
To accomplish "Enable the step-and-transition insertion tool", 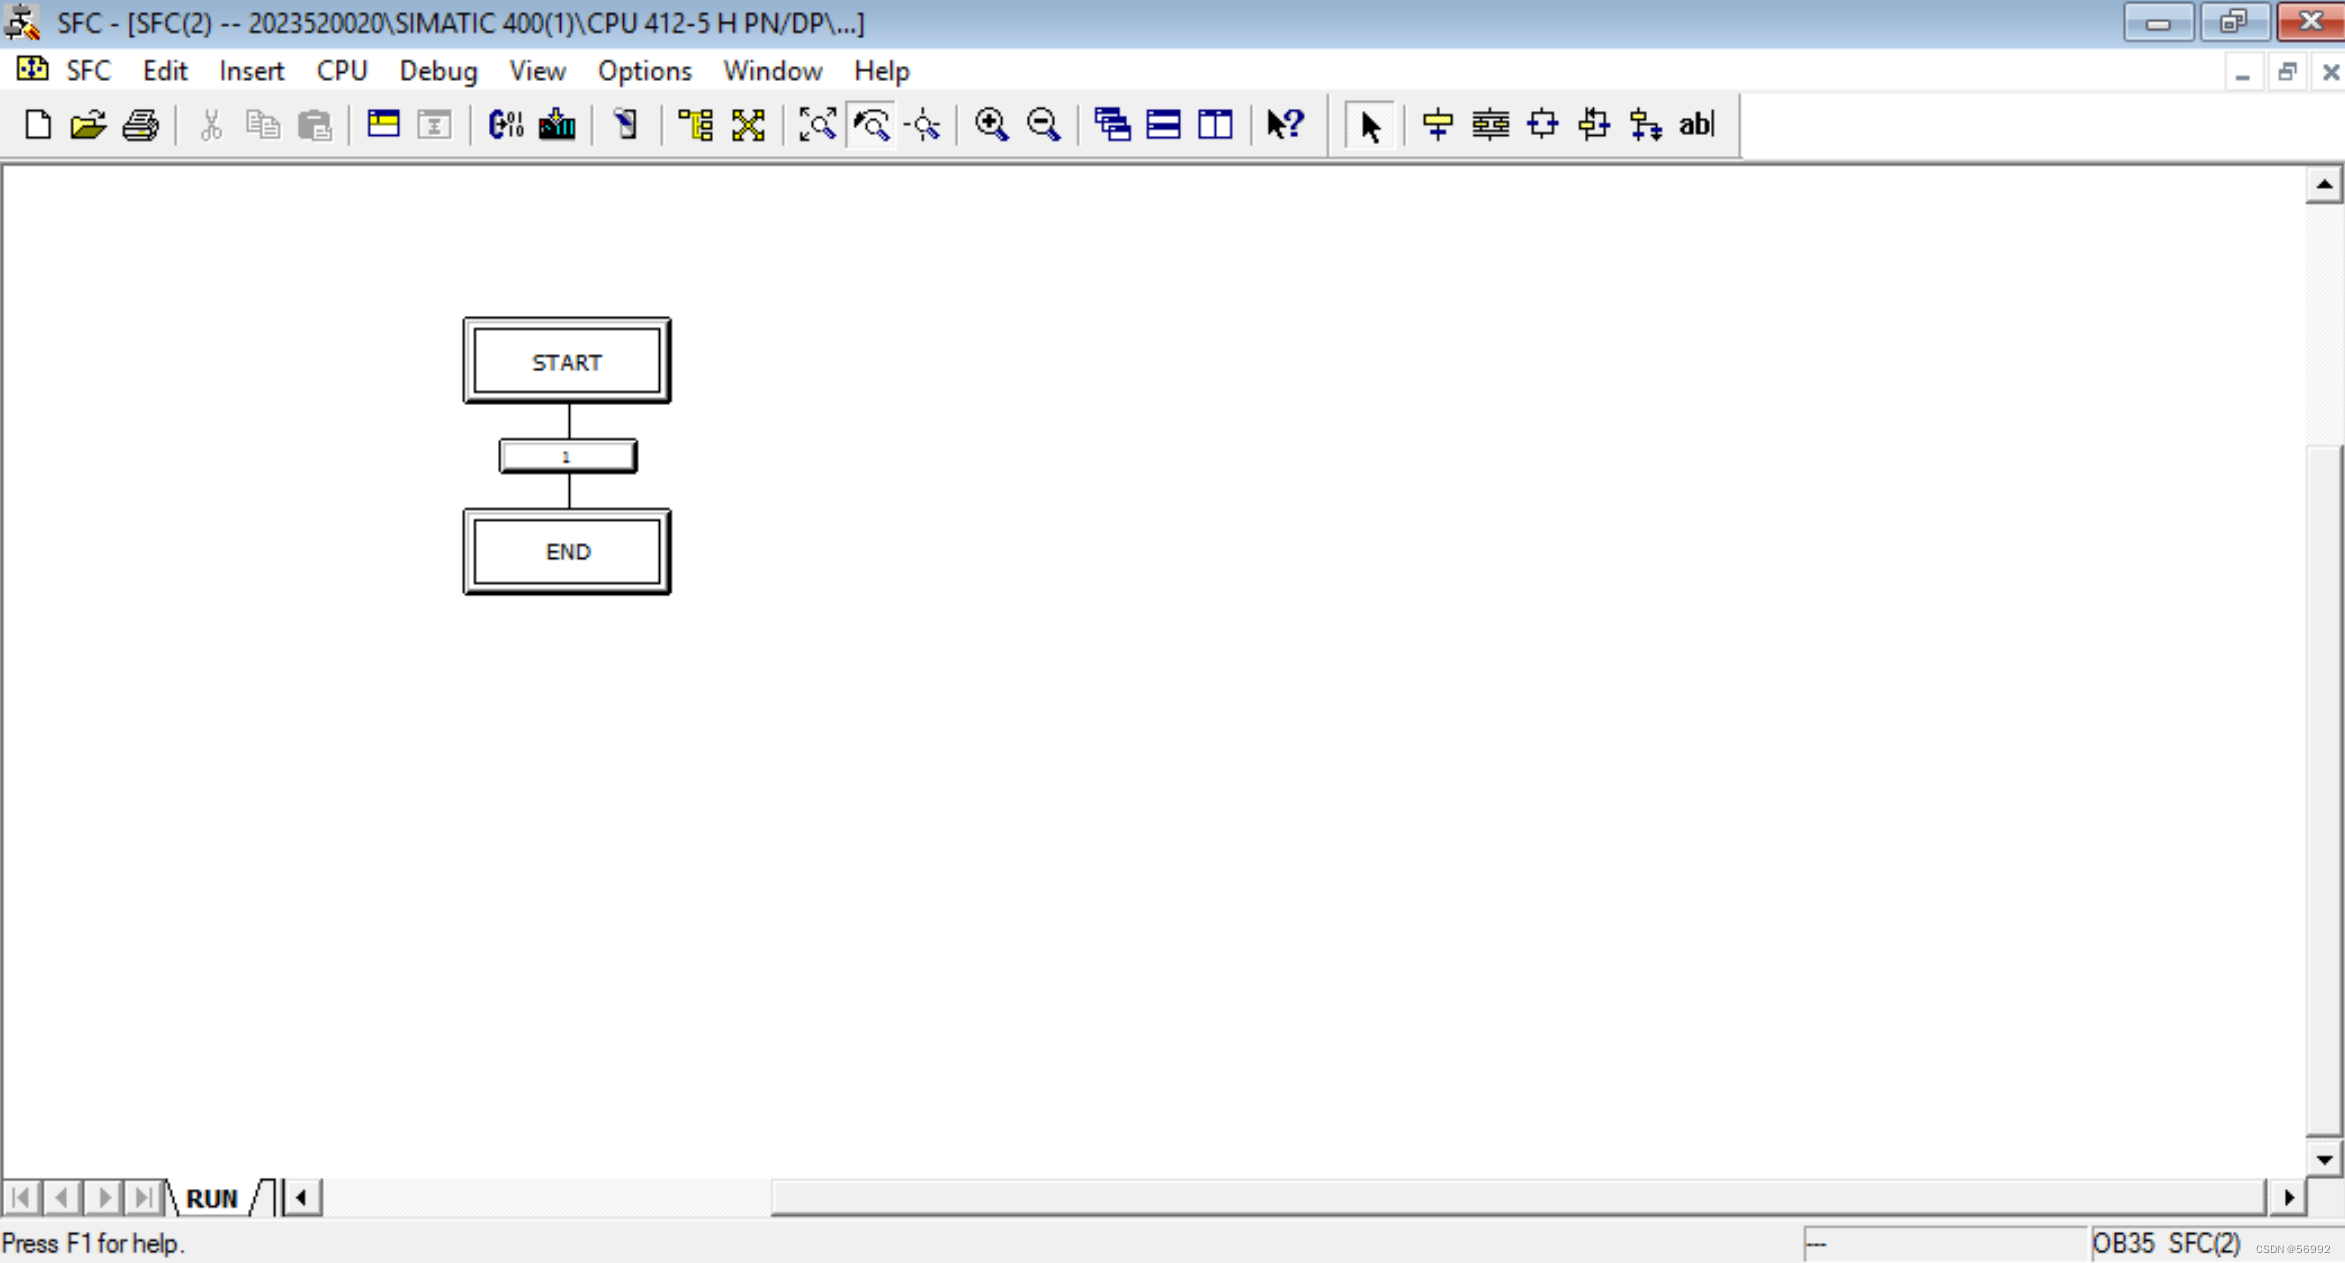I will (1438, 125).
